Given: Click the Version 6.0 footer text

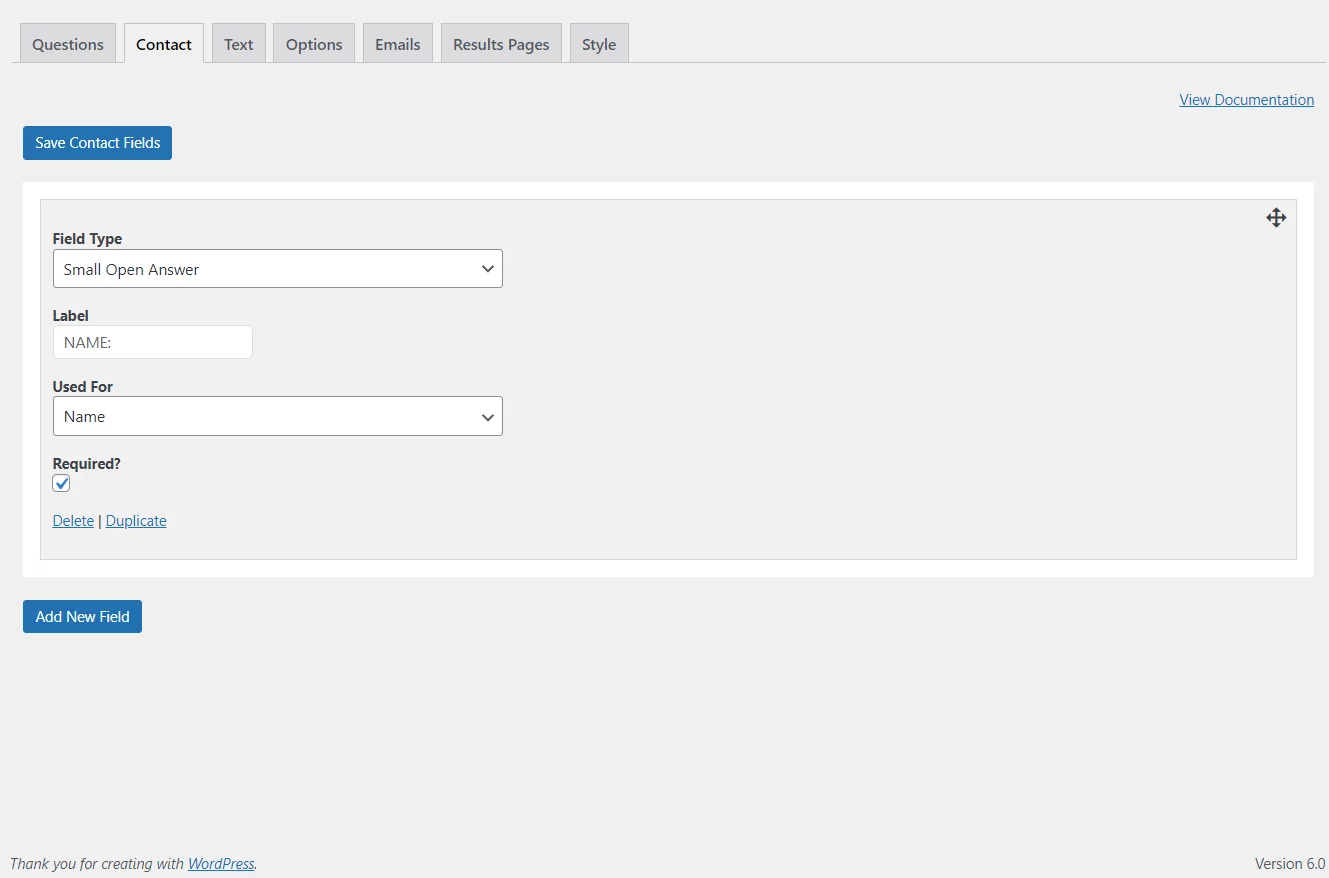Looking at the screenshot, I should (1290, 864).
